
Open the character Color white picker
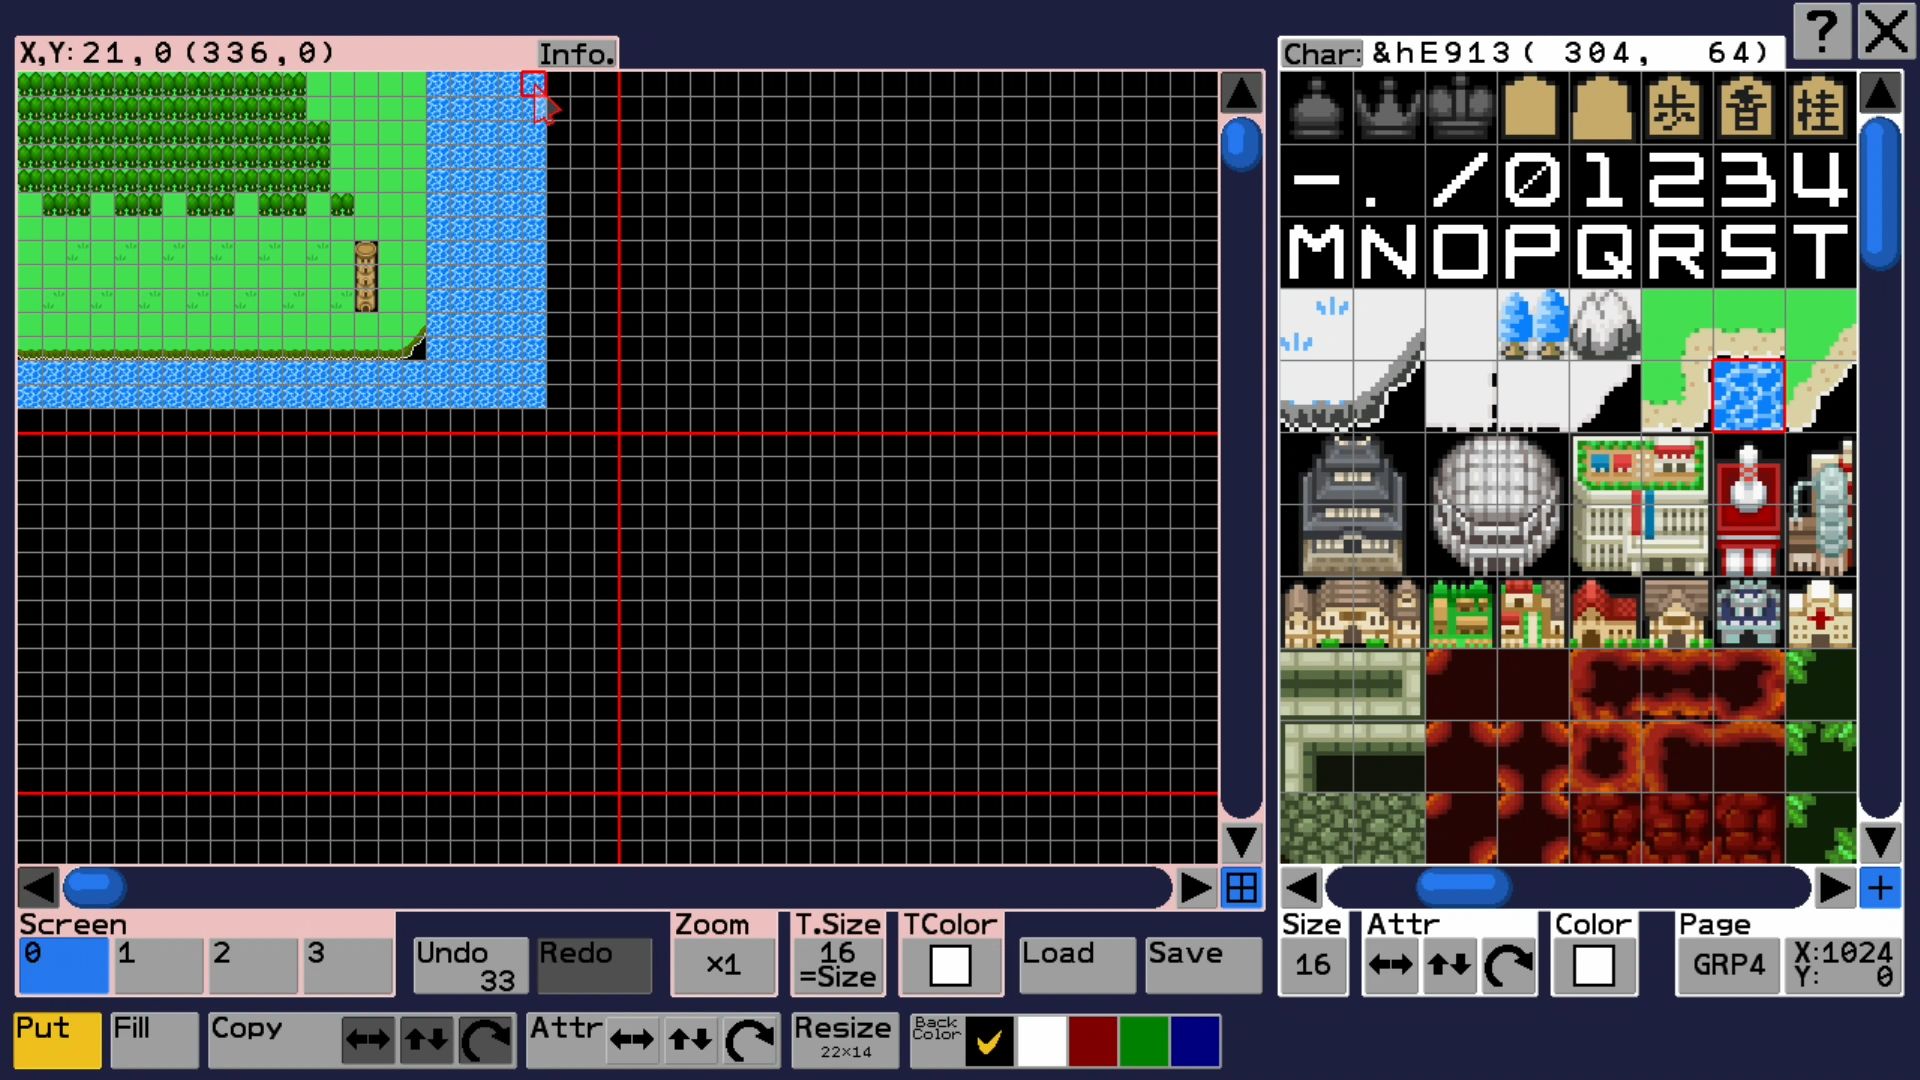coord(1594,966)
